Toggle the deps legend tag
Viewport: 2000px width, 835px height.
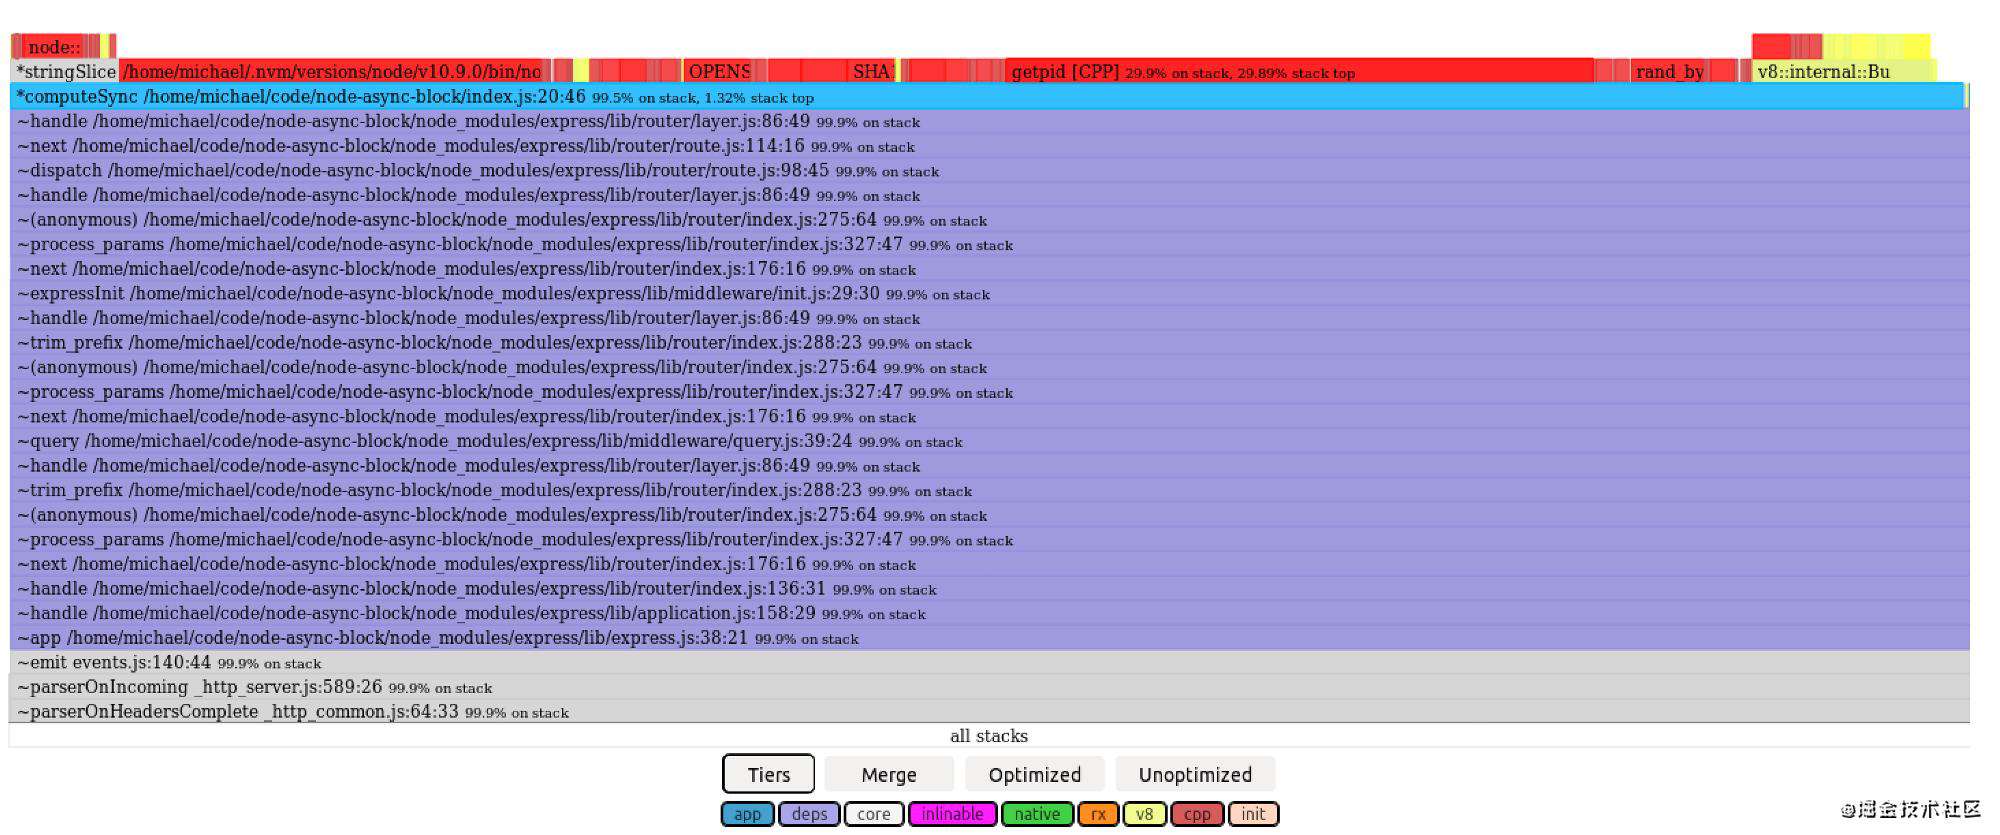[809, 814]
